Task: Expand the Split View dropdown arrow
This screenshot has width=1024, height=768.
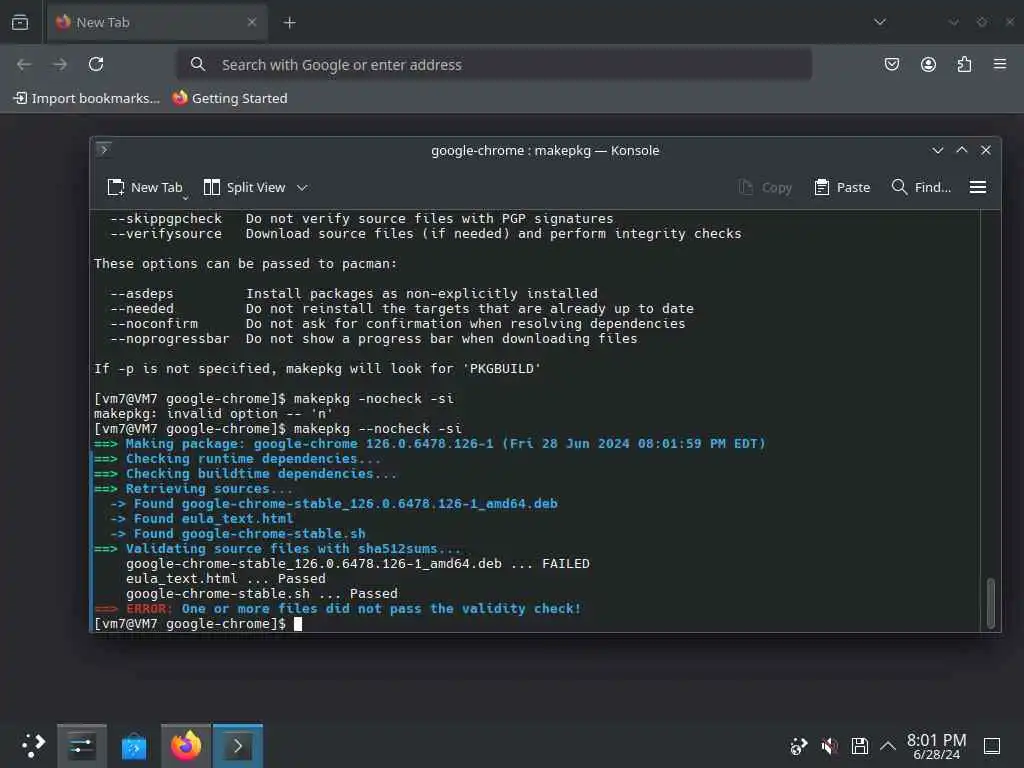Action: tap(302, 187)
